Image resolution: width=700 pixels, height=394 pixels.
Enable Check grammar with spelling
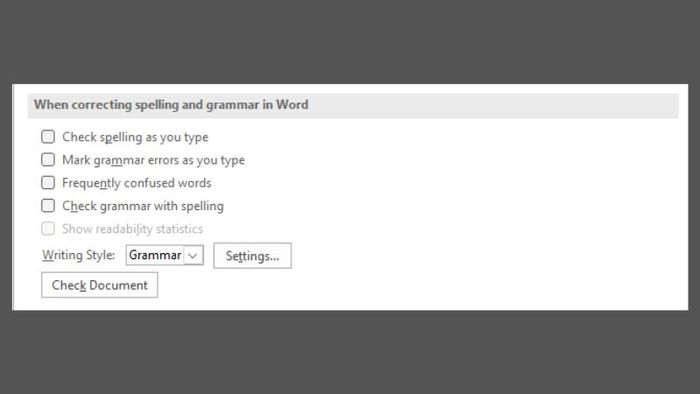point(48,206)
